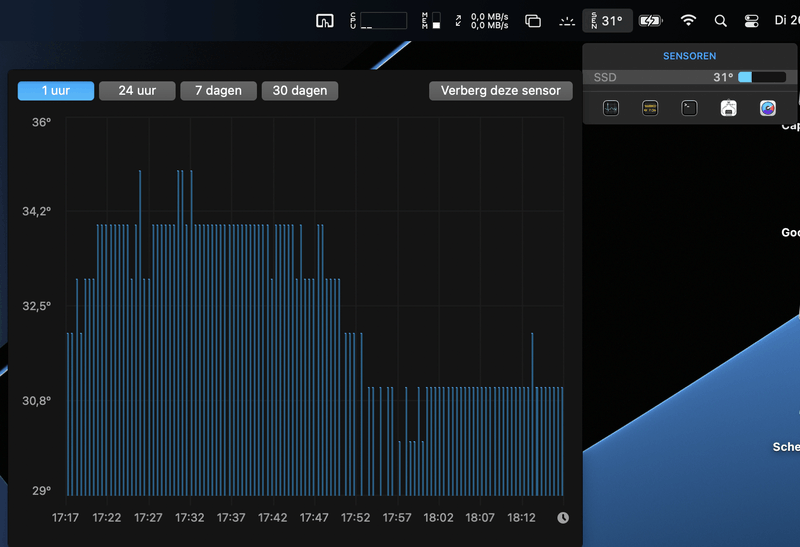Select the 1 uur time range
The width and height of the screenshot is (800, 547).
(x=56, y=91)
